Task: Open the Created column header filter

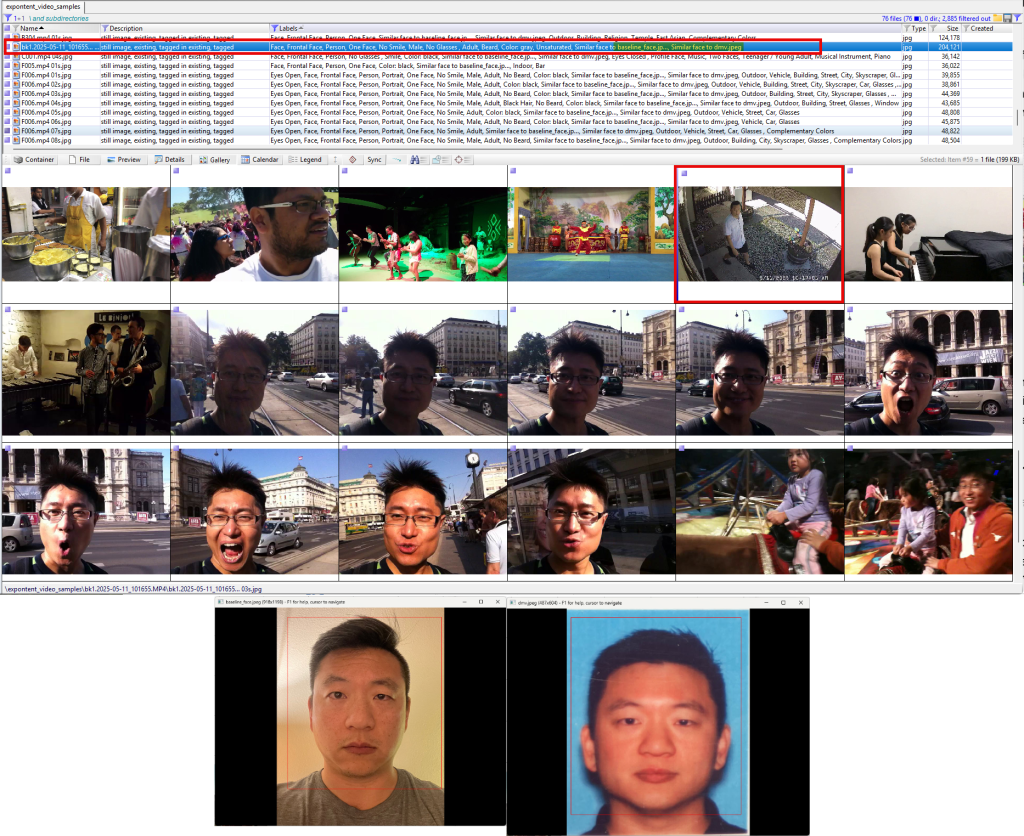Action: 967,29
